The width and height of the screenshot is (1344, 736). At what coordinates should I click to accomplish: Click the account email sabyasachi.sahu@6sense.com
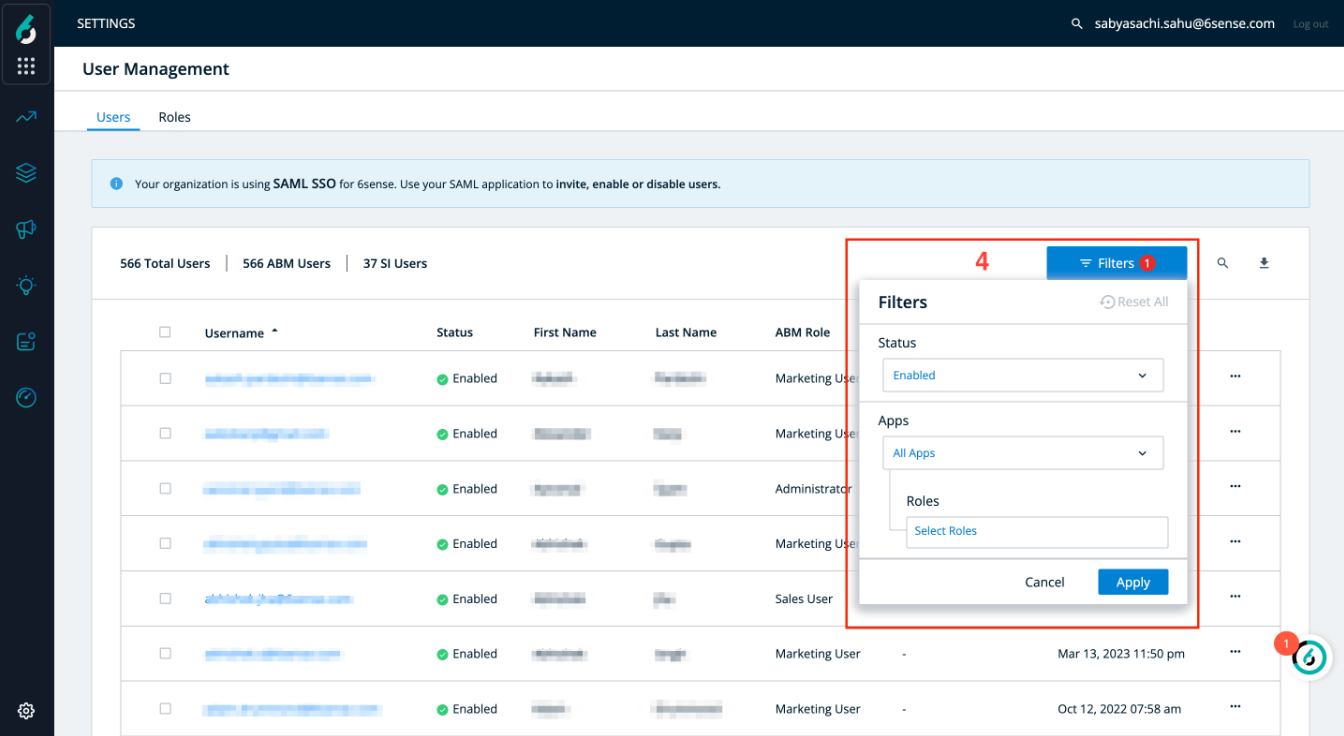1183,23
